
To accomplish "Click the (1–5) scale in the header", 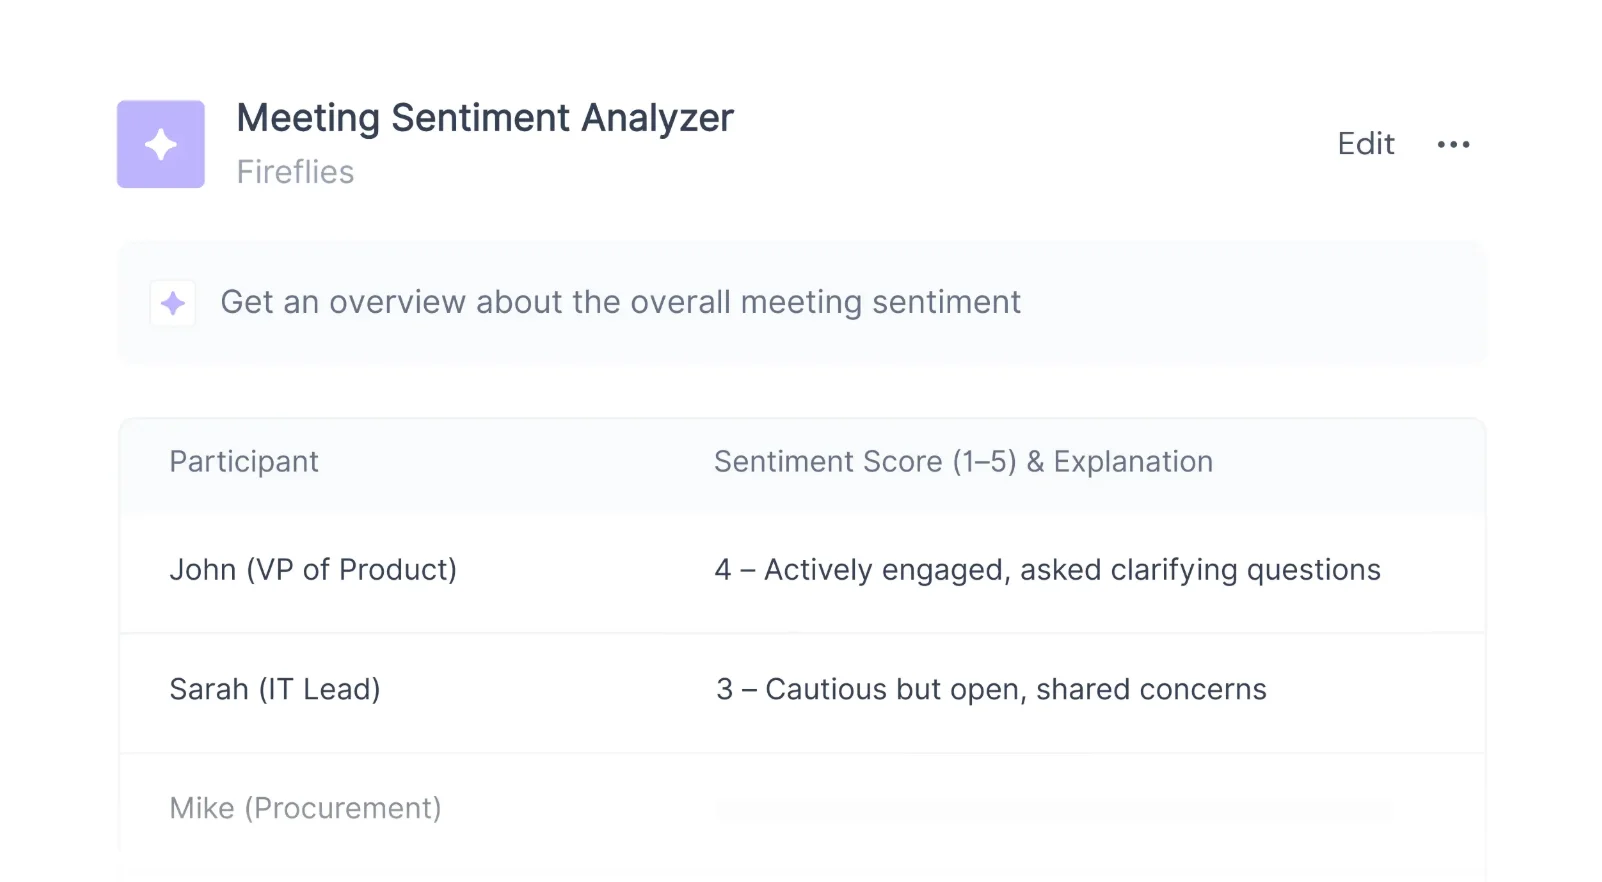I will point(984,461).
